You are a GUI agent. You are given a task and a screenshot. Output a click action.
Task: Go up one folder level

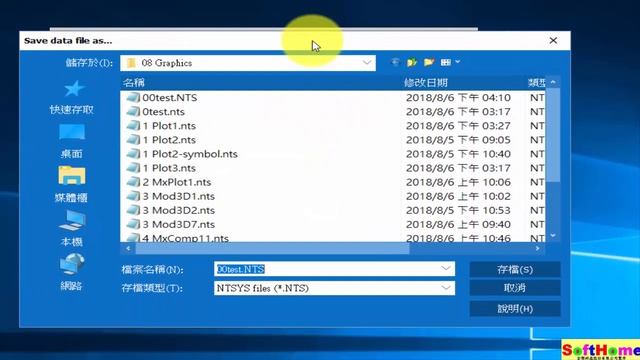pyautogui.click(x=412, y=62)
